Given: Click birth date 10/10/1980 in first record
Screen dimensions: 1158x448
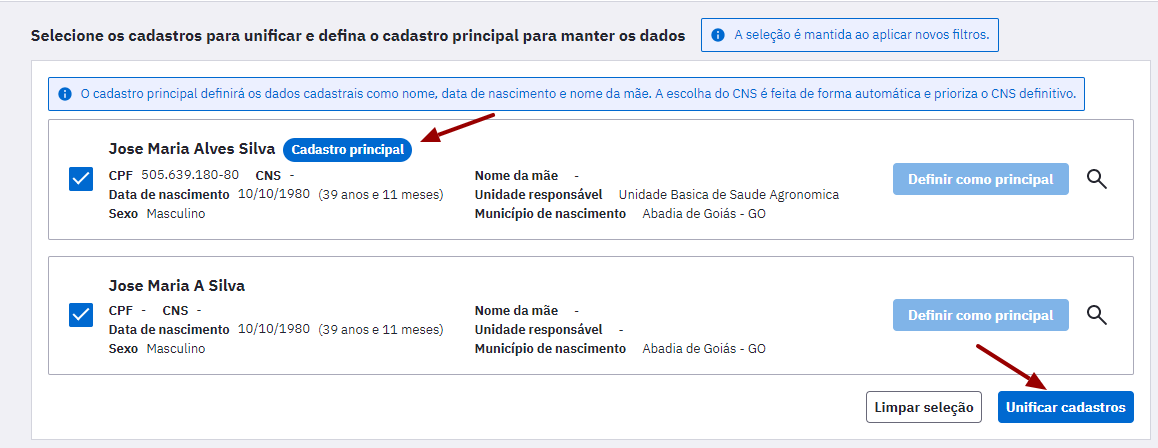Looking at the screenshot, I should (275, 194).
